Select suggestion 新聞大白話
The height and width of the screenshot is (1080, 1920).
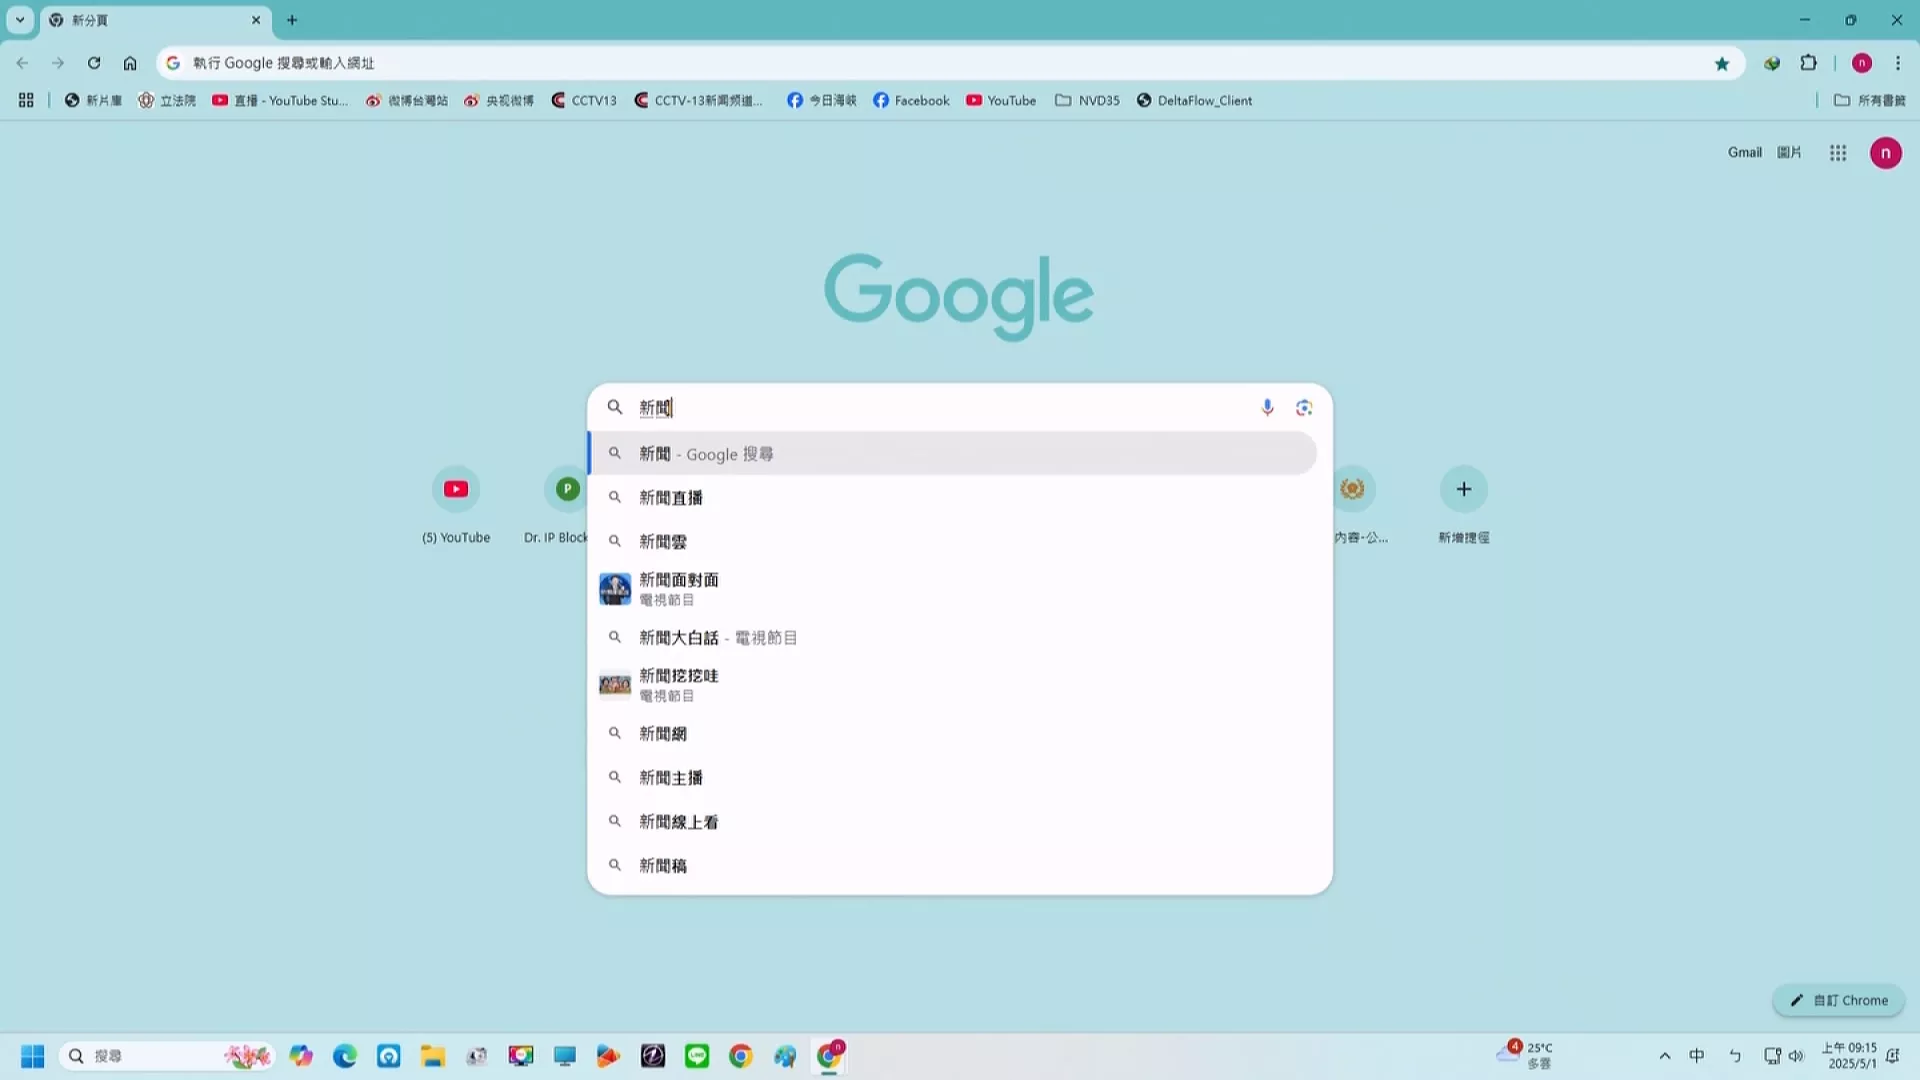953,637
